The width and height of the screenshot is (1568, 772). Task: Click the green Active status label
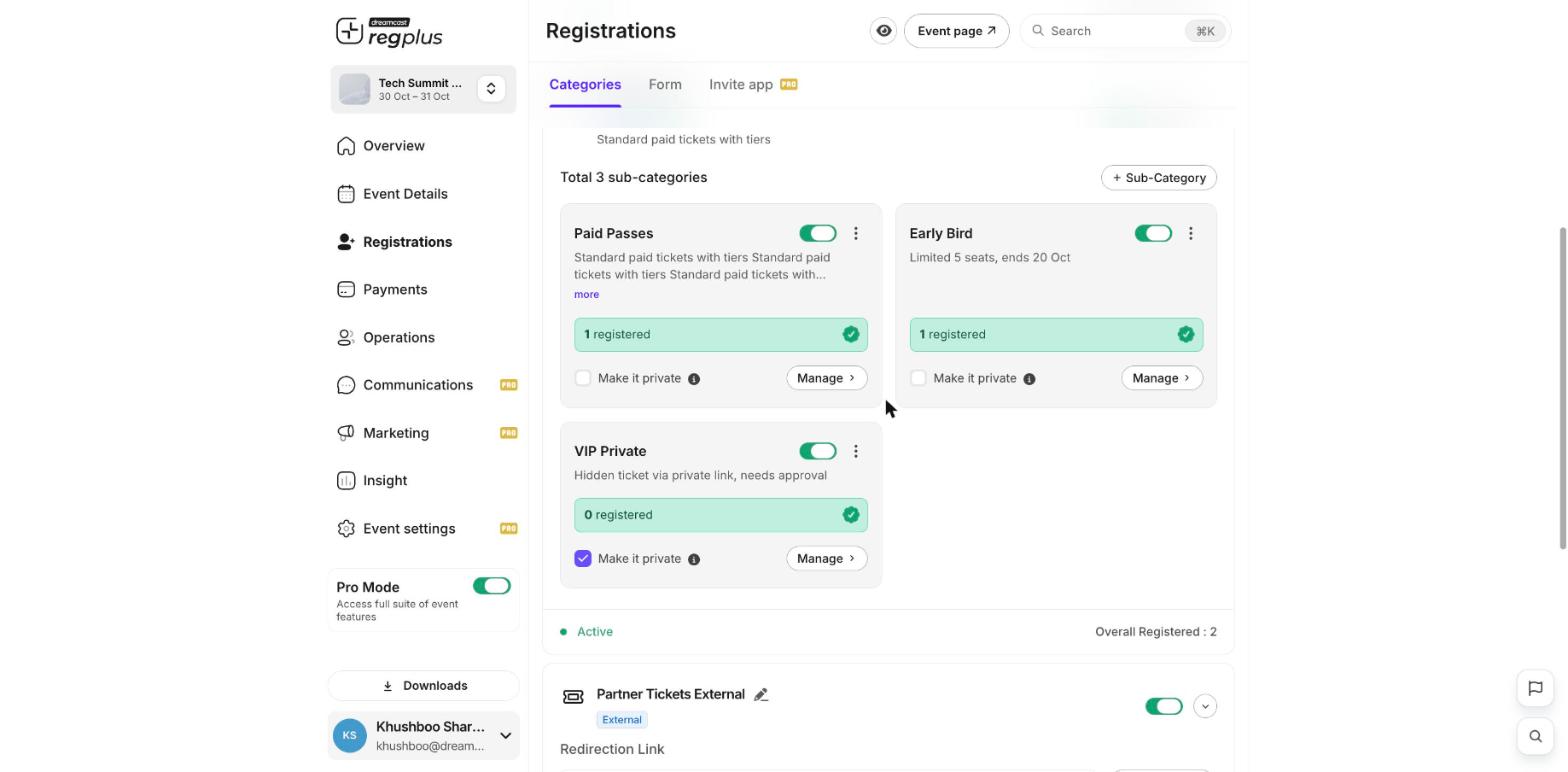595,632
